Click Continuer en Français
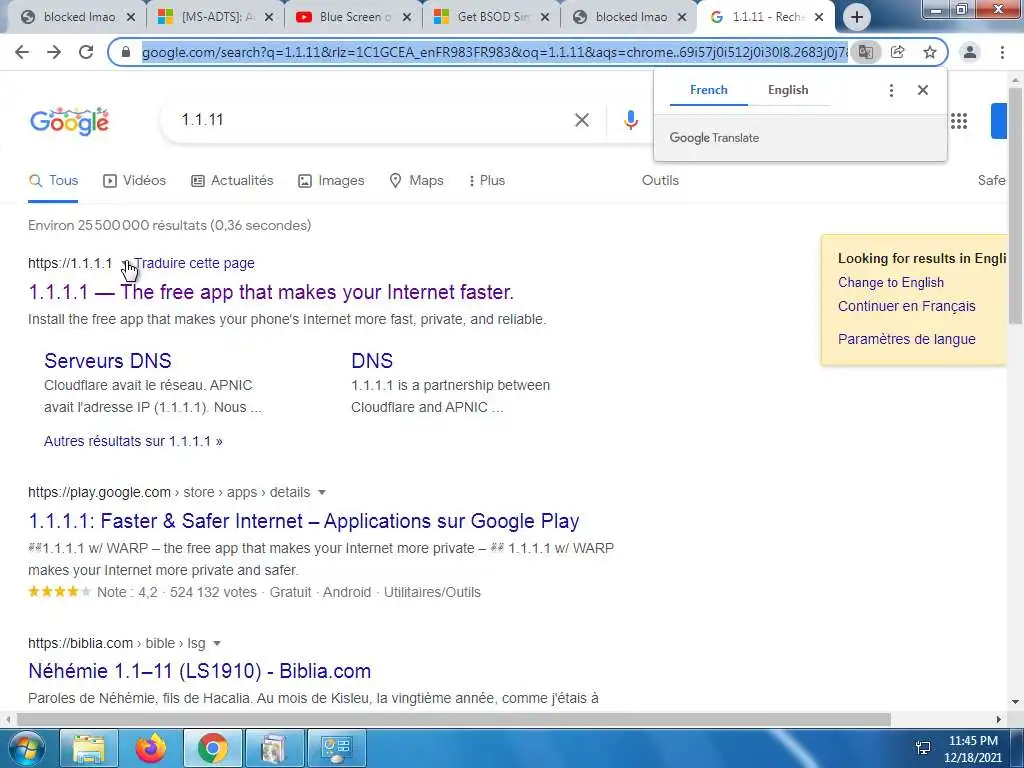This screenshot has width=1024, height=768. pyautogui.click(x=906, y=306)
